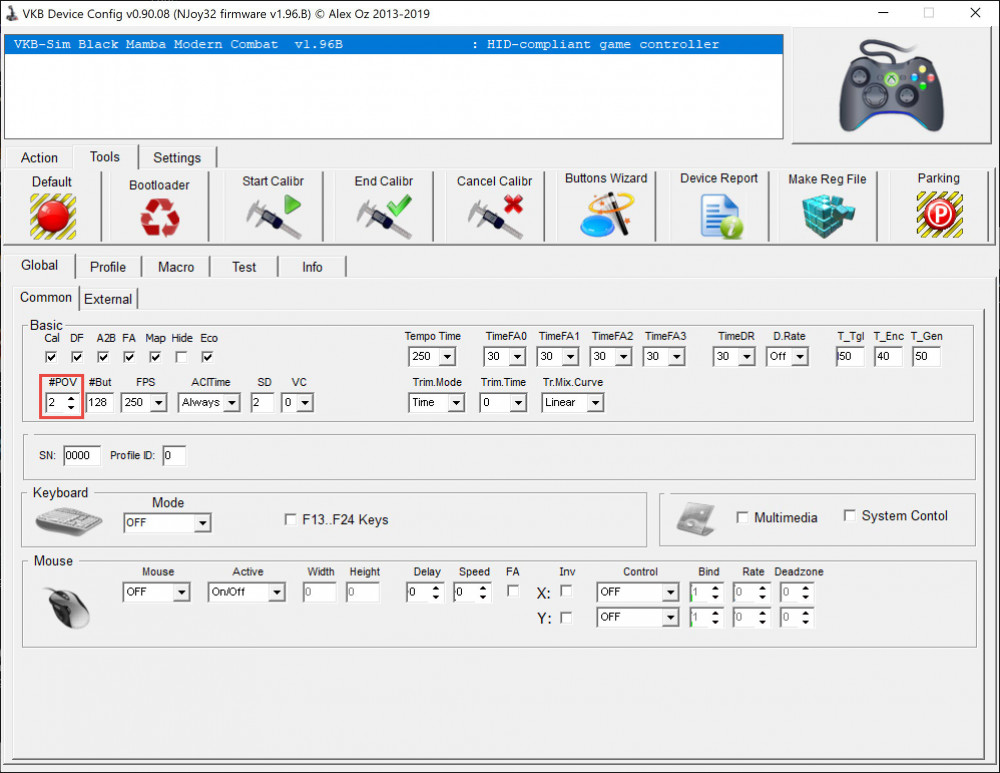This screenshot has width=1000, height=773.
Task: Click the Make Reg File icon
Action: [x=827, y=216]
